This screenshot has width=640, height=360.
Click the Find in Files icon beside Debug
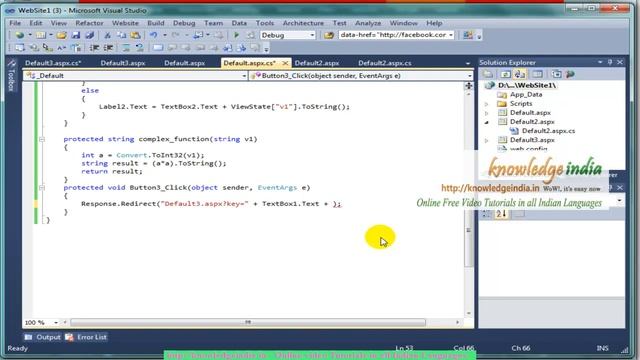click(329, 36)
